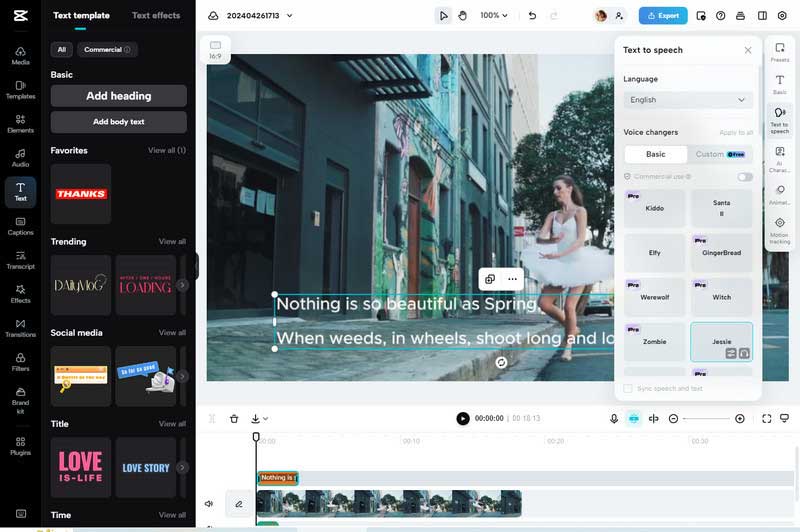Select the Jessie voice card
Screen dimensions: 800x532
(x=721, y=341)
